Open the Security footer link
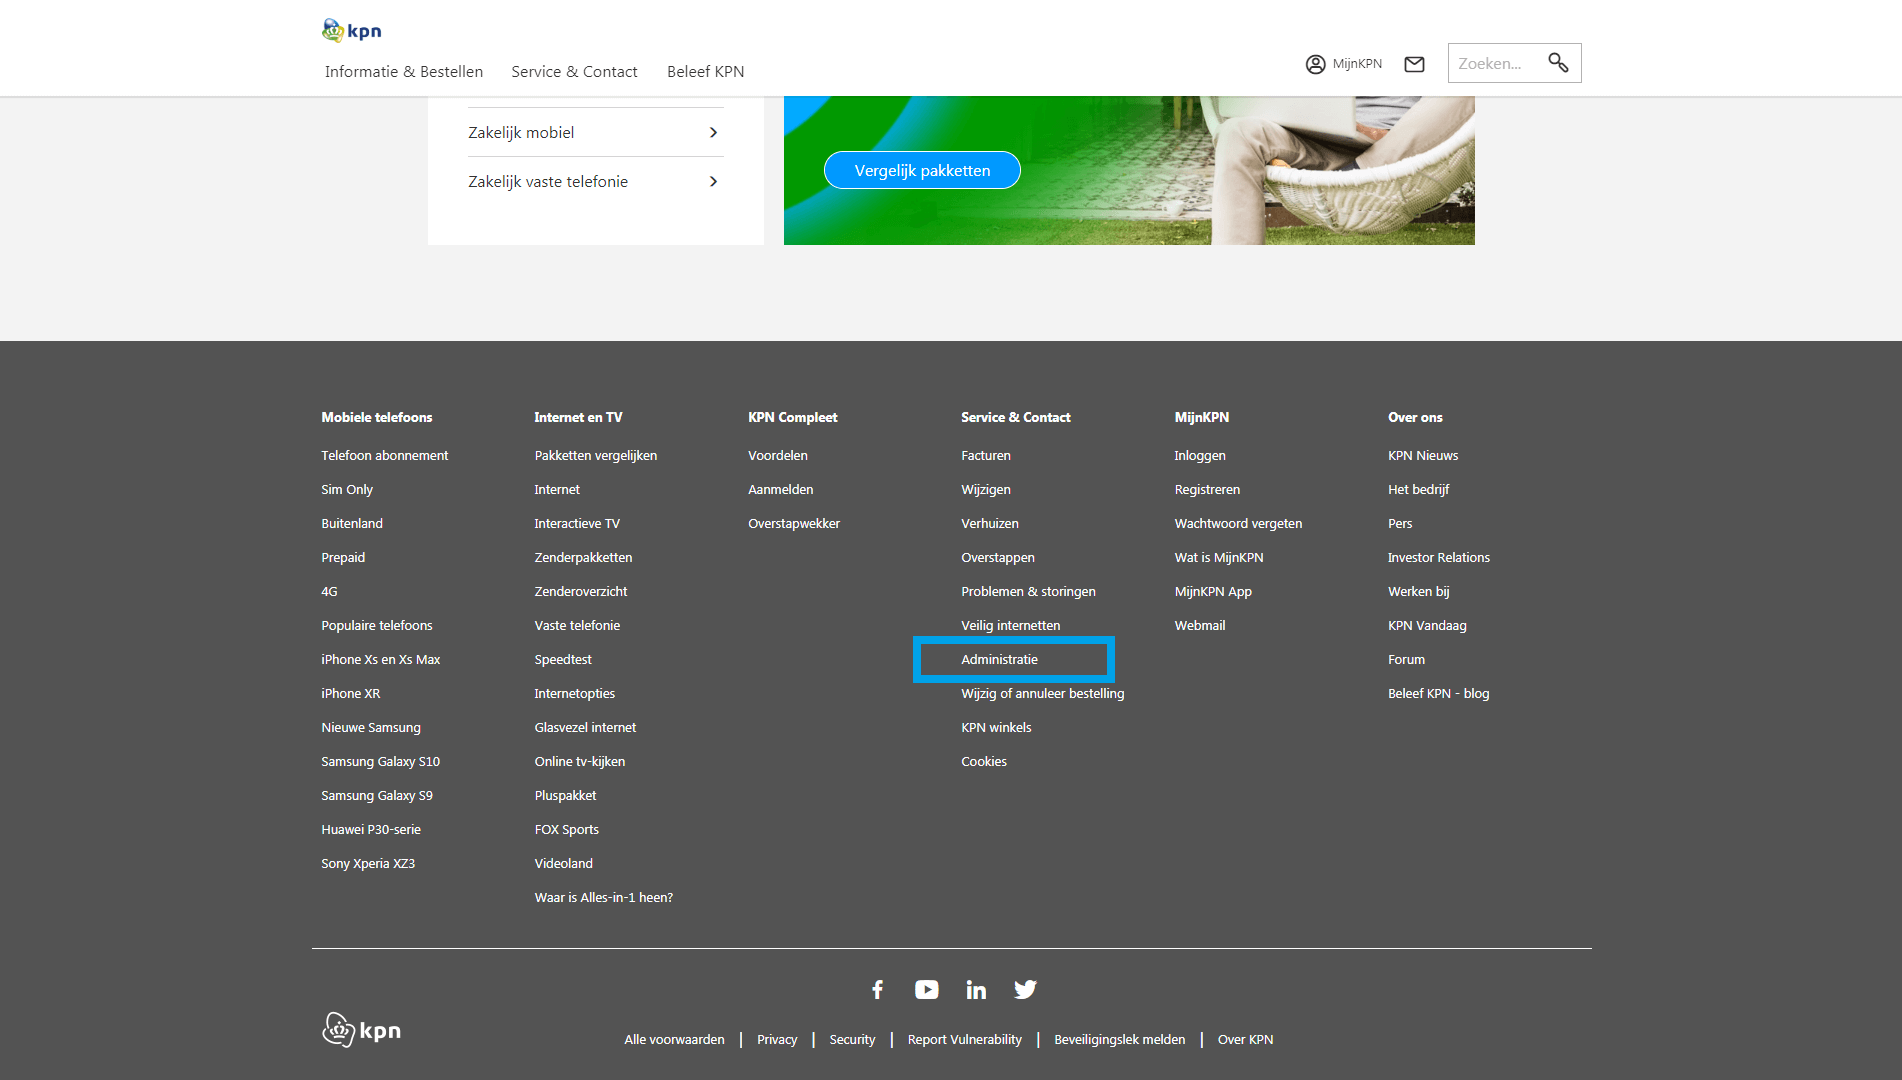Viewport: 1902px width, 1080px height. [x=852, y=1039]
